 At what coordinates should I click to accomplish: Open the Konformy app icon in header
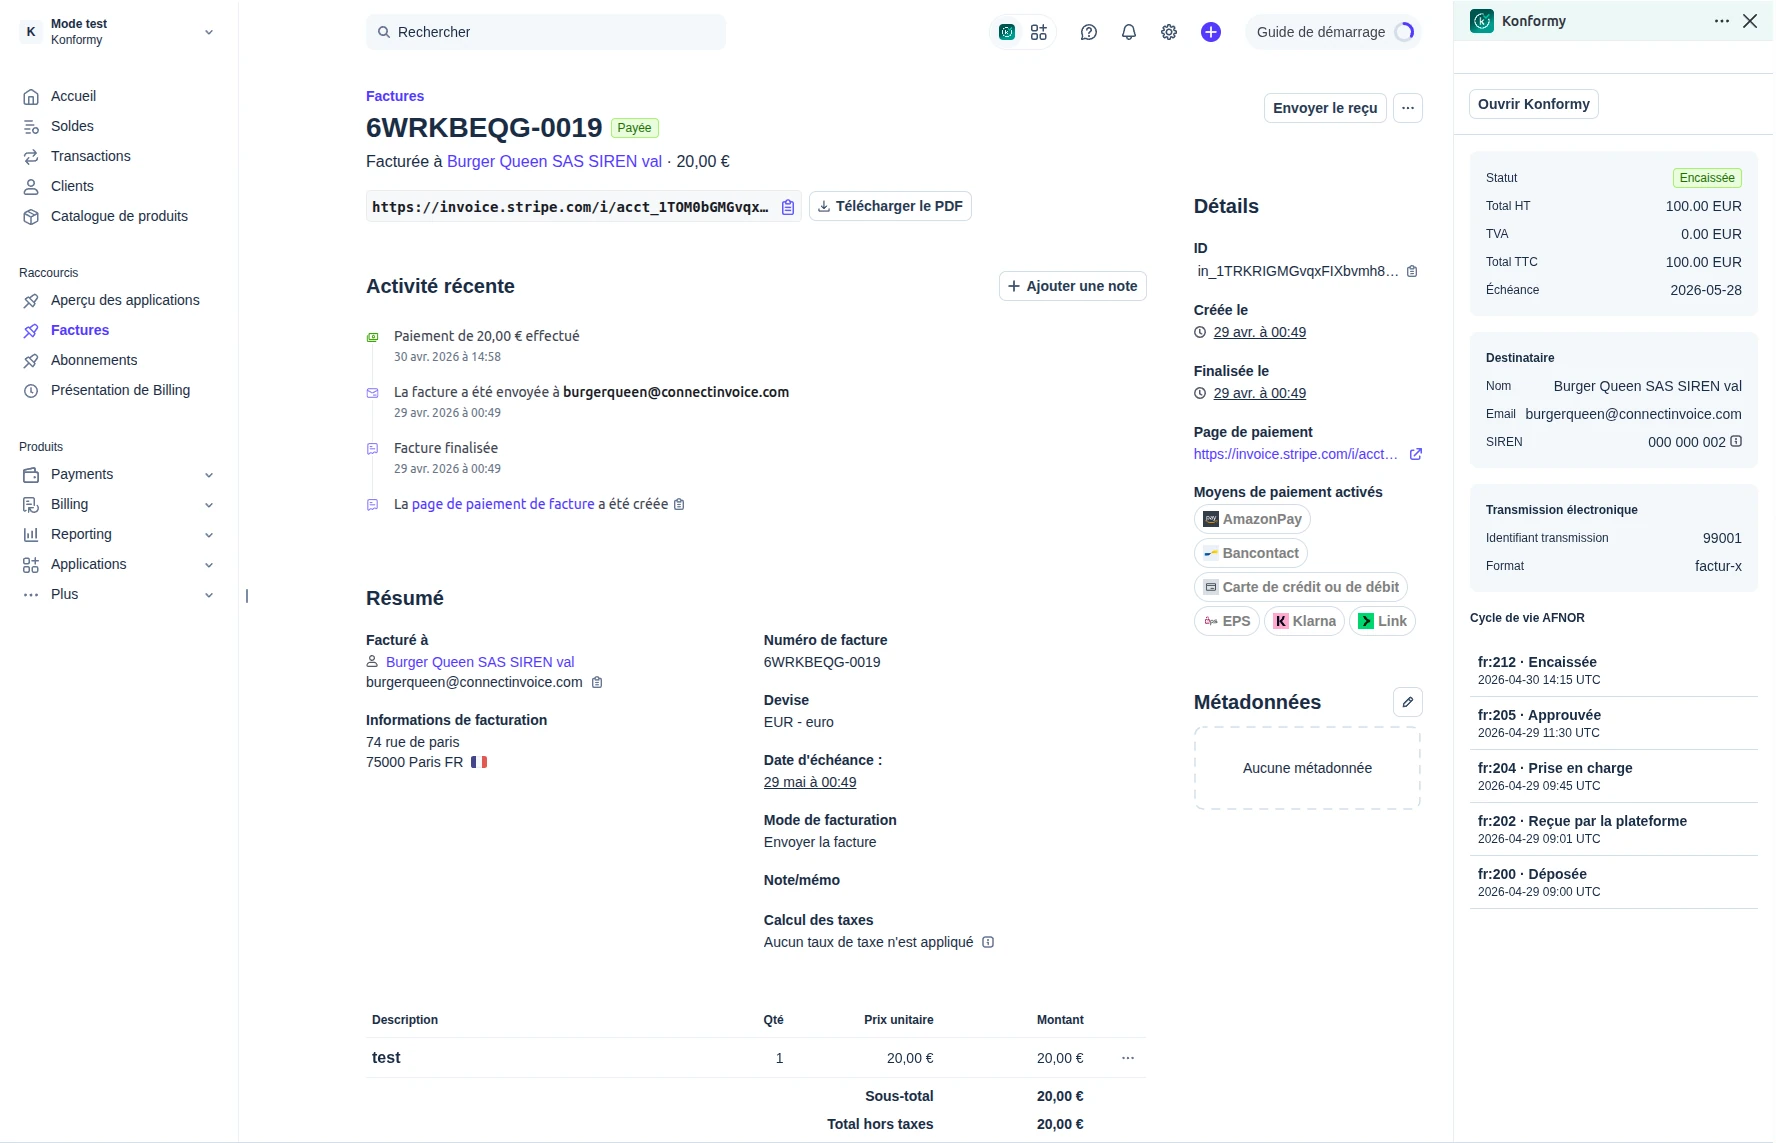(1007, 32)
